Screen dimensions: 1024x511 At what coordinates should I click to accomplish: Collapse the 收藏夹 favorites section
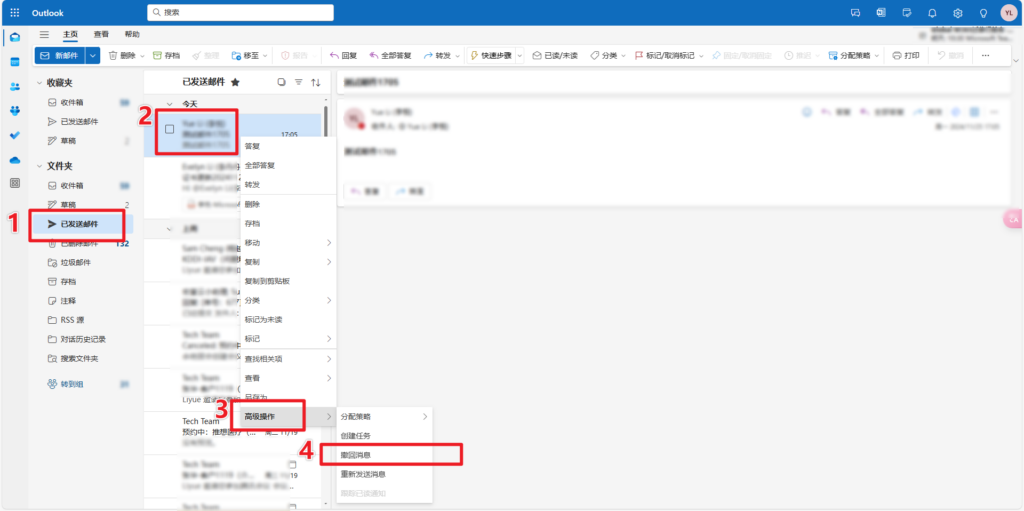point(39,83)
